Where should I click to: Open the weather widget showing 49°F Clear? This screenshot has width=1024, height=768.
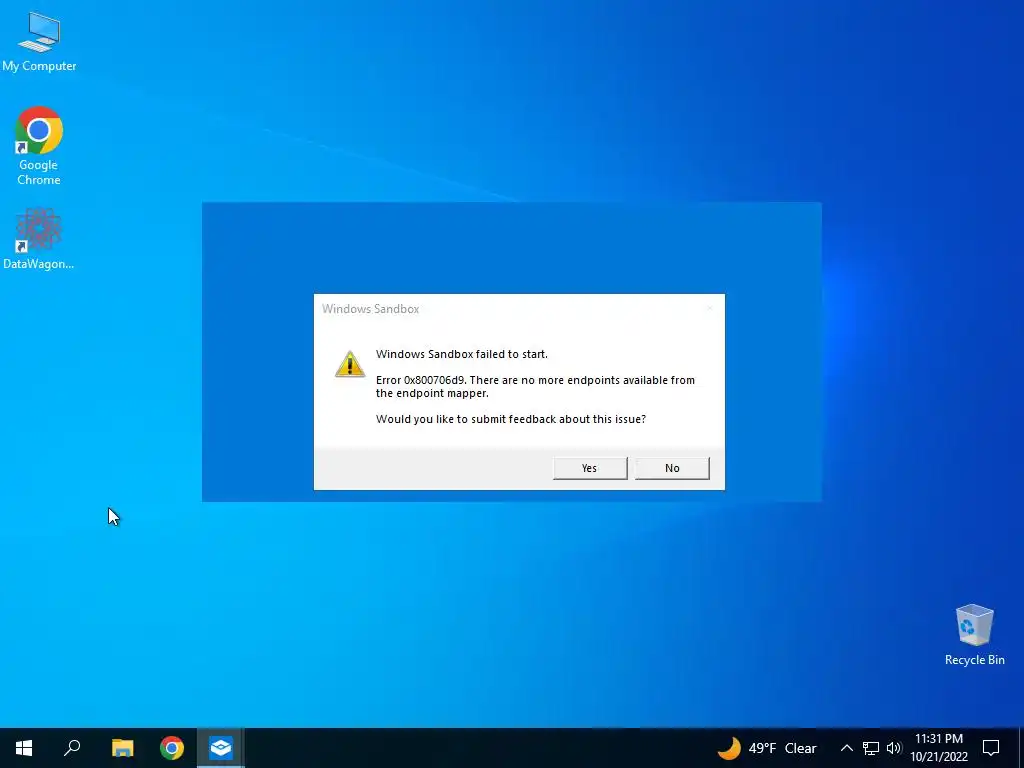pyautogui.click(x=767, y=748)
